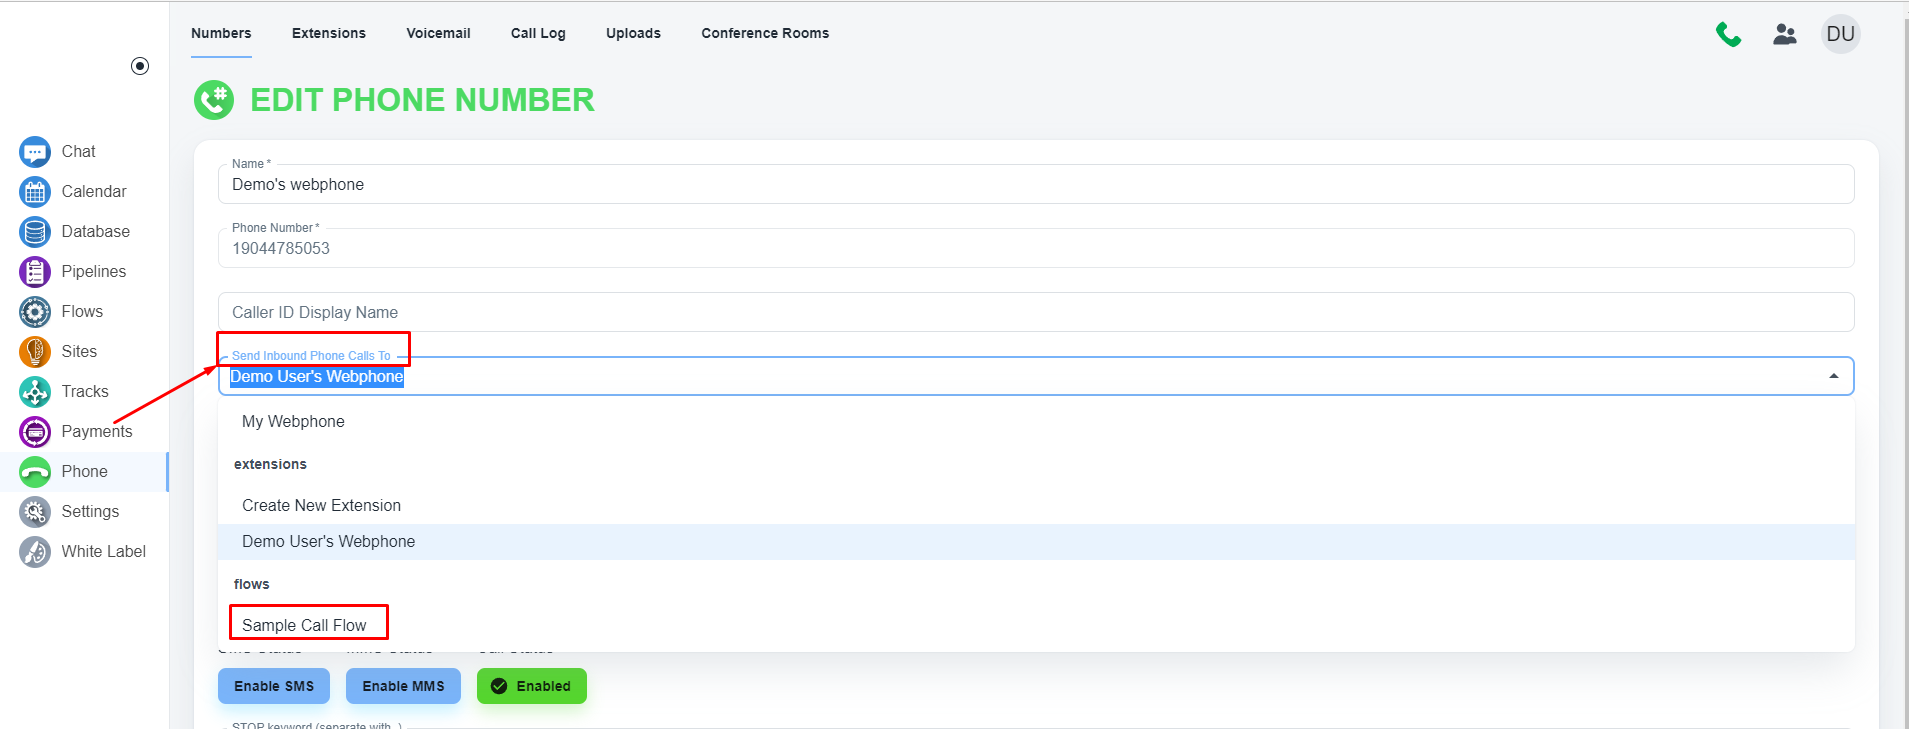Open the Database sidebar icon
The width and height of the screenshot is (1909, 729).
35,232
